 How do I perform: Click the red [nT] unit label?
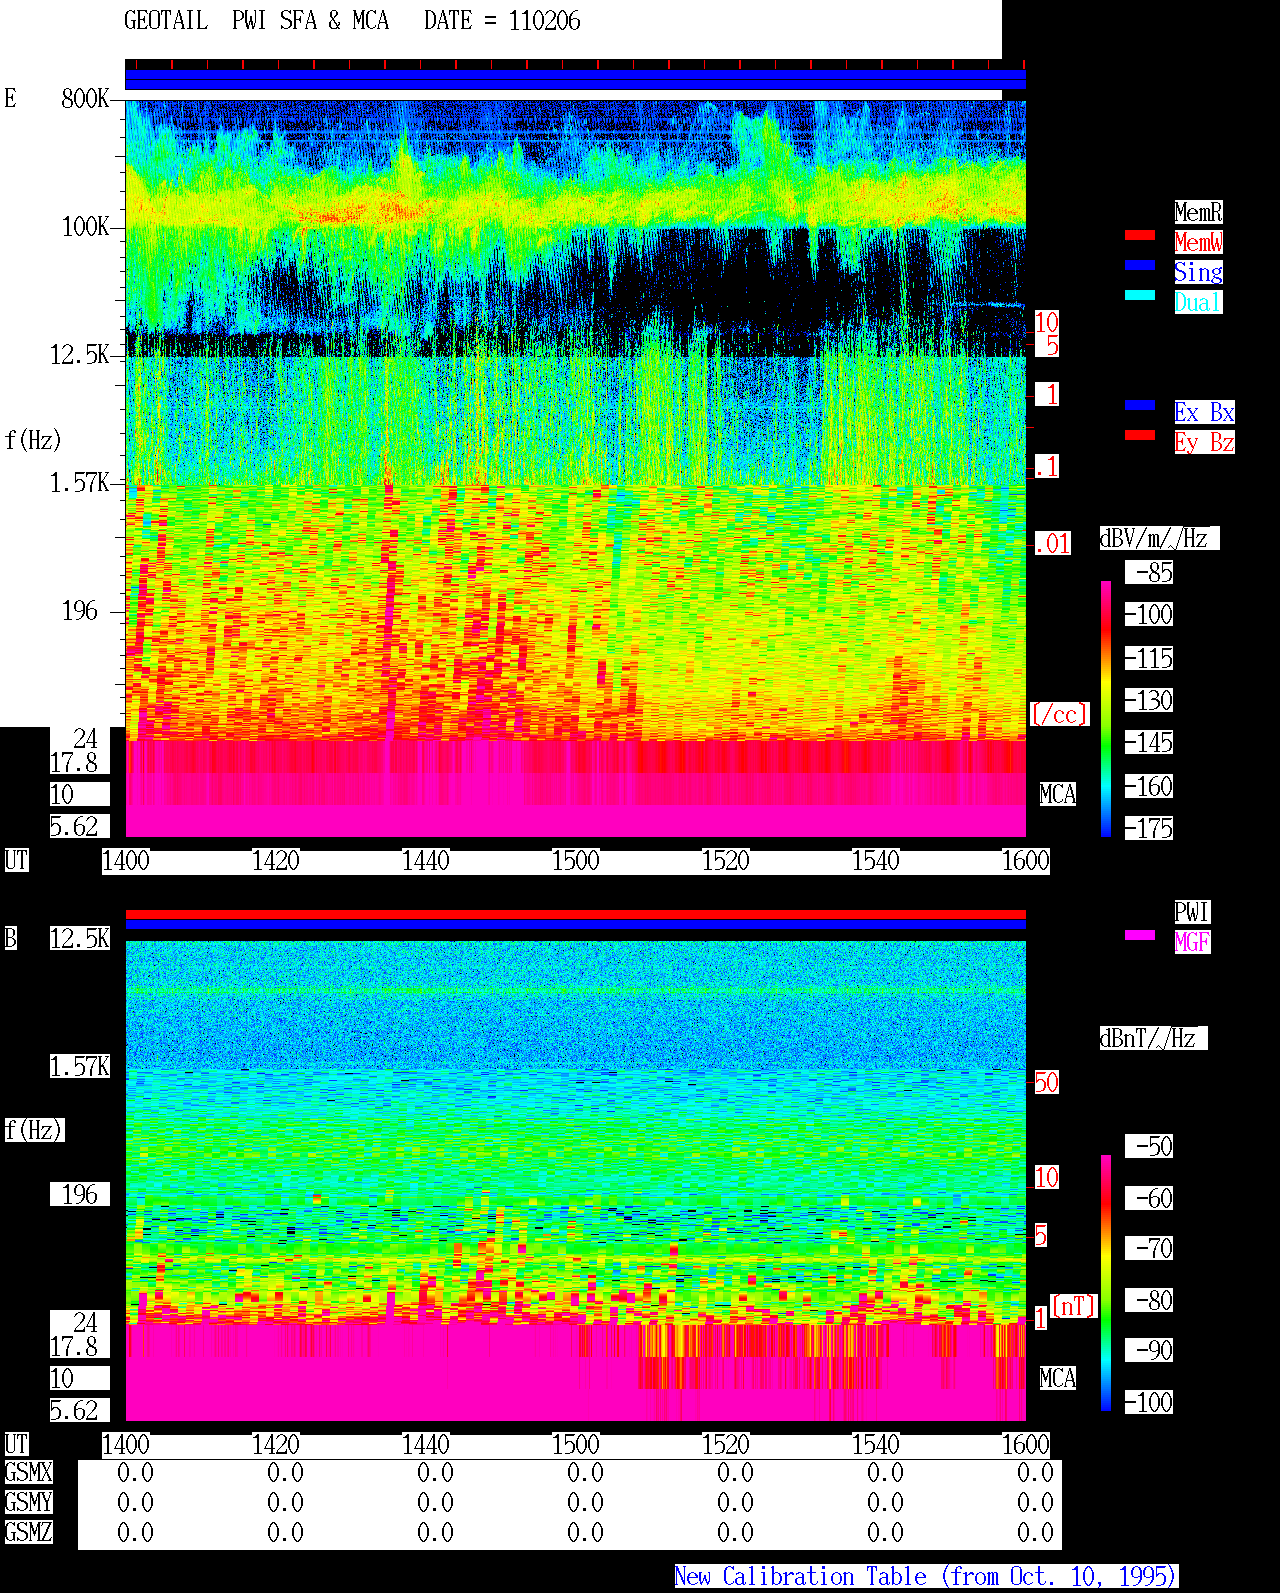click(1074, 1306)
